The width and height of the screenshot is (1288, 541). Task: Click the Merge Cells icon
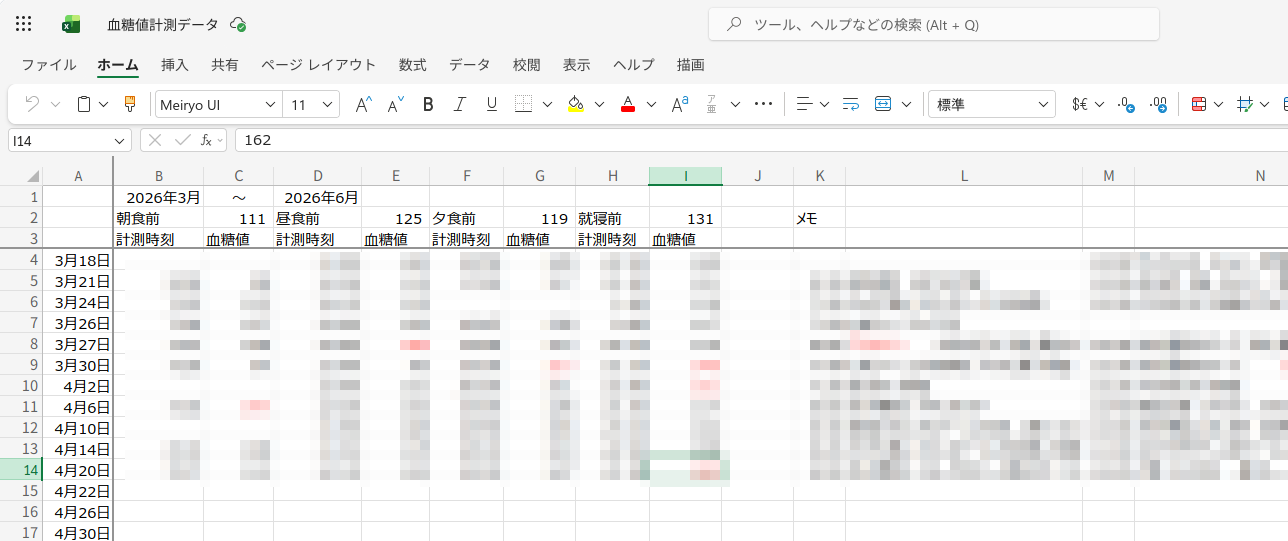coord(884,104)
